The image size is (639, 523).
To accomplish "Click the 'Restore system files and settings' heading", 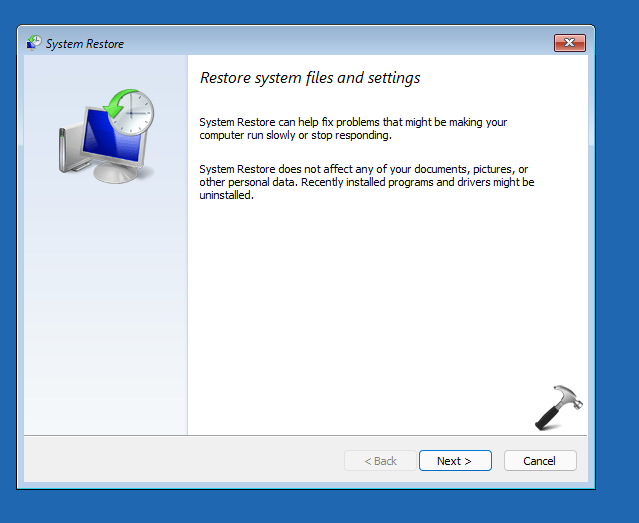I will [x=310, y=78].
